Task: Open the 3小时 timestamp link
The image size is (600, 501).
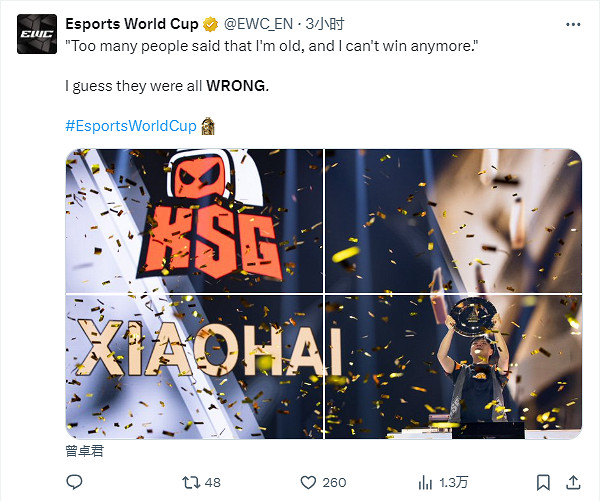Action: tap(324, 24)
